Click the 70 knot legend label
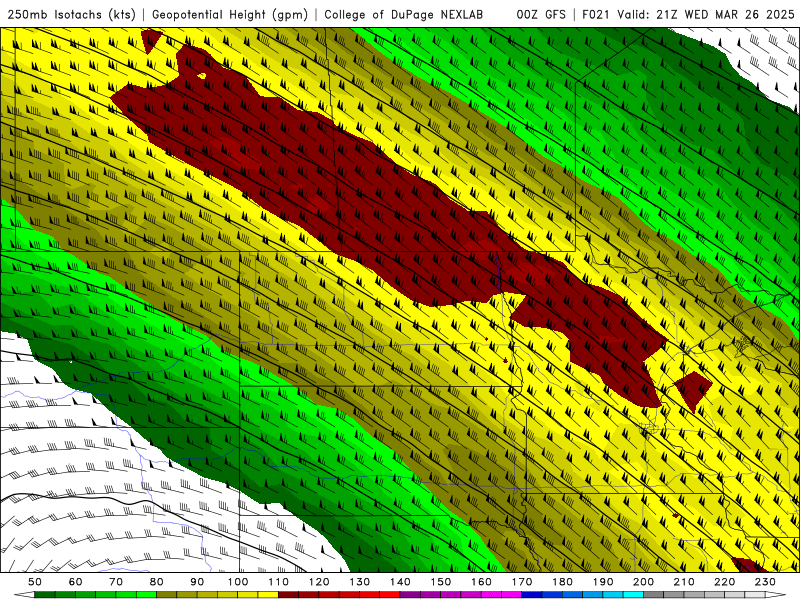 pyautogui.click(x=116, y=582)
